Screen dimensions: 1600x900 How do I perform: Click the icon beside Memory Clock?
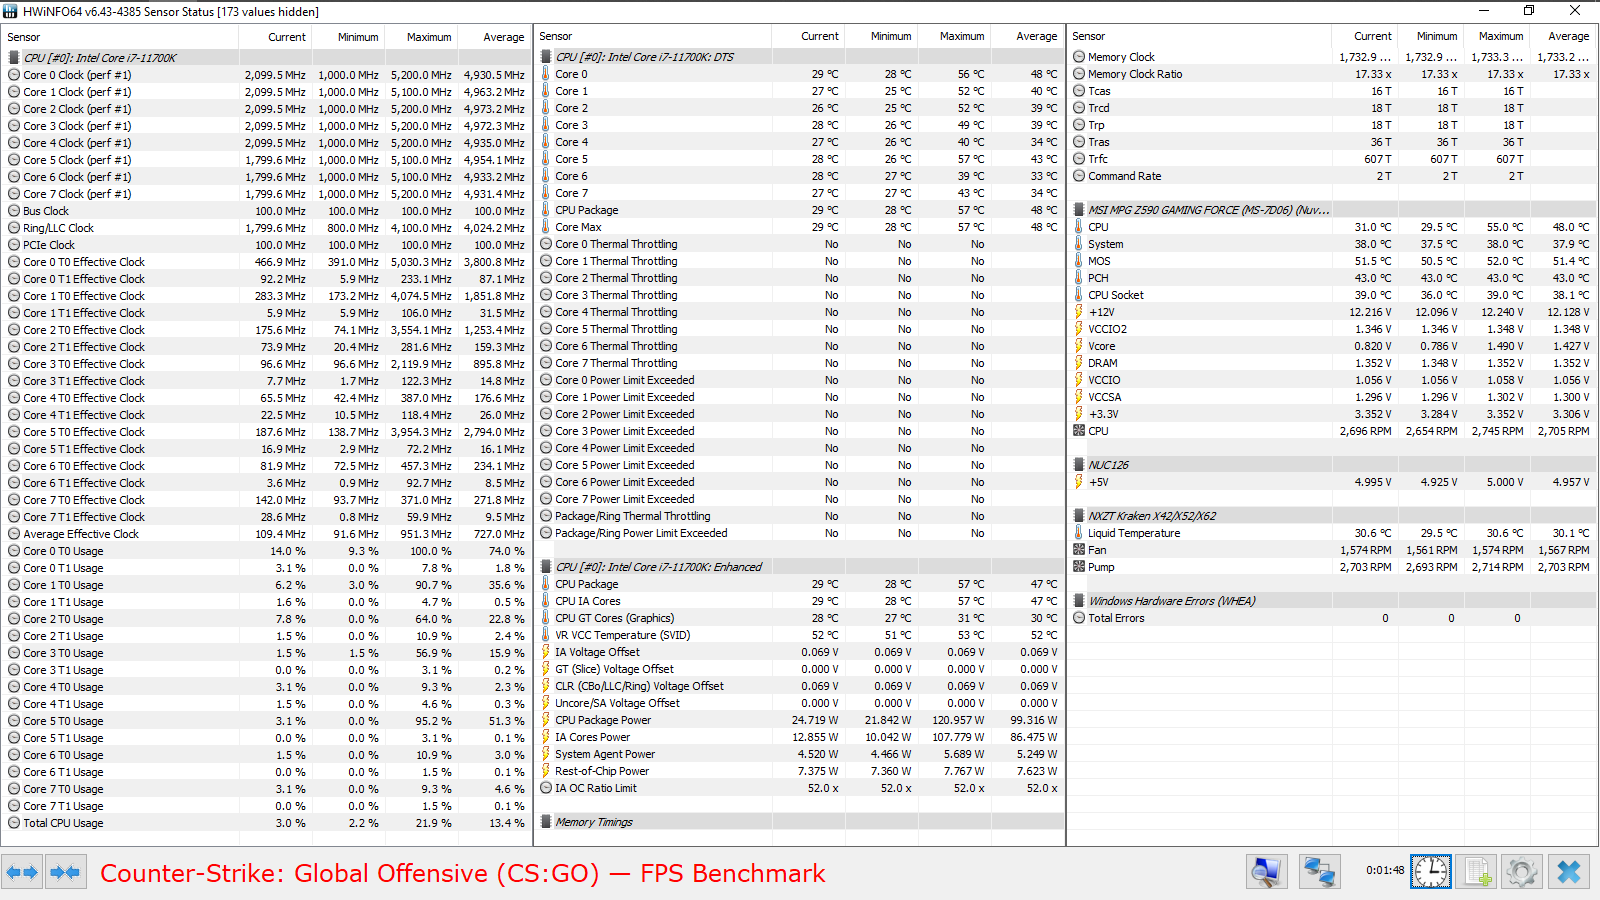pyautogui.click(x=1079, y=57)
